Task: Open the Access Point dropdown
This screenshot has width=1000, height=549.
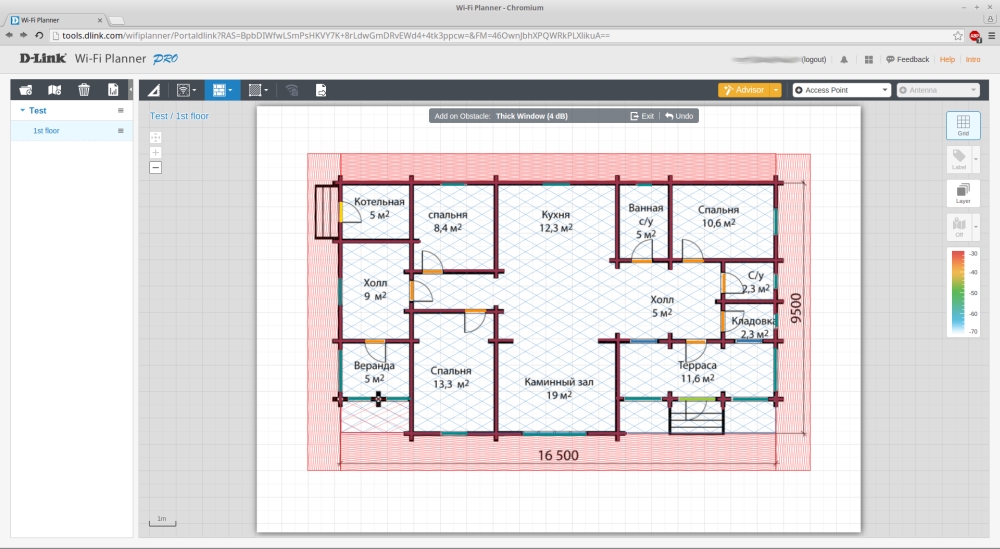Action: click(841, 90)
